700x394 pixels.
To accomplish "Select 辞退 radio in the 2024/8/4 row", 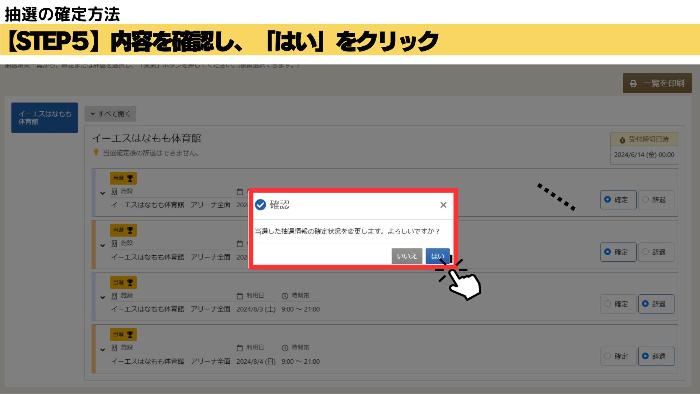I will (x=656, y=356).
